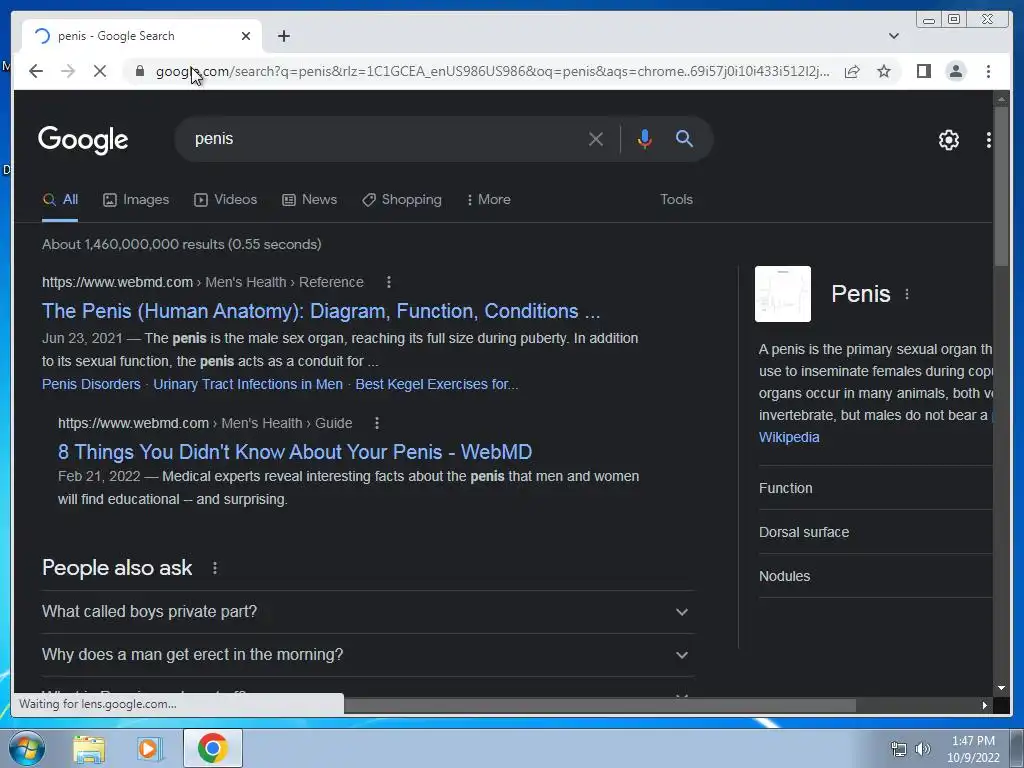Click the vertical scrollbar down arrow
The image size is (1024, 768).
[1001, 688]
